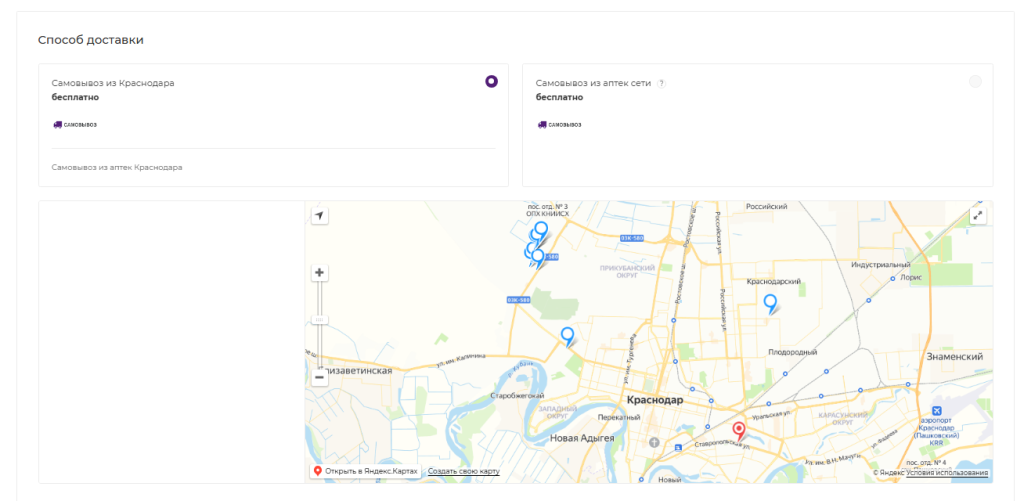Image resolution: width=1024 pixels, height=501 pixels.
Task: Click the truck icon in the Самовывоз из Краснодара card
Action: (57, 125)
